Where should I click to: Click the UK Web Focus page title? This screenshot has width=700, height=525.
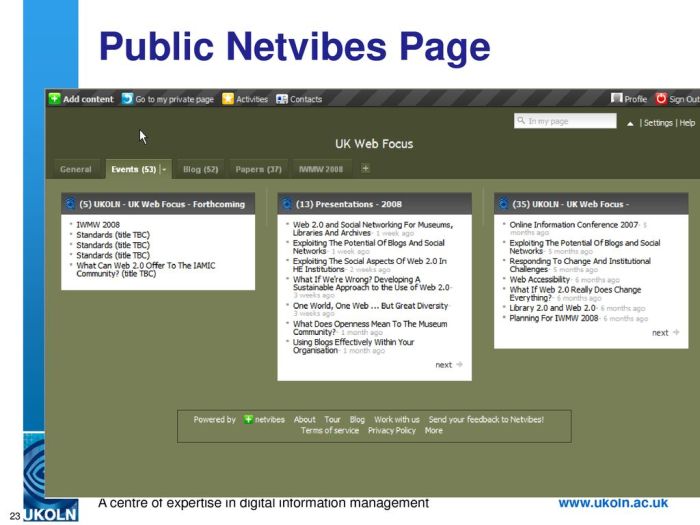pyautogui.click(x=374, y=144)
